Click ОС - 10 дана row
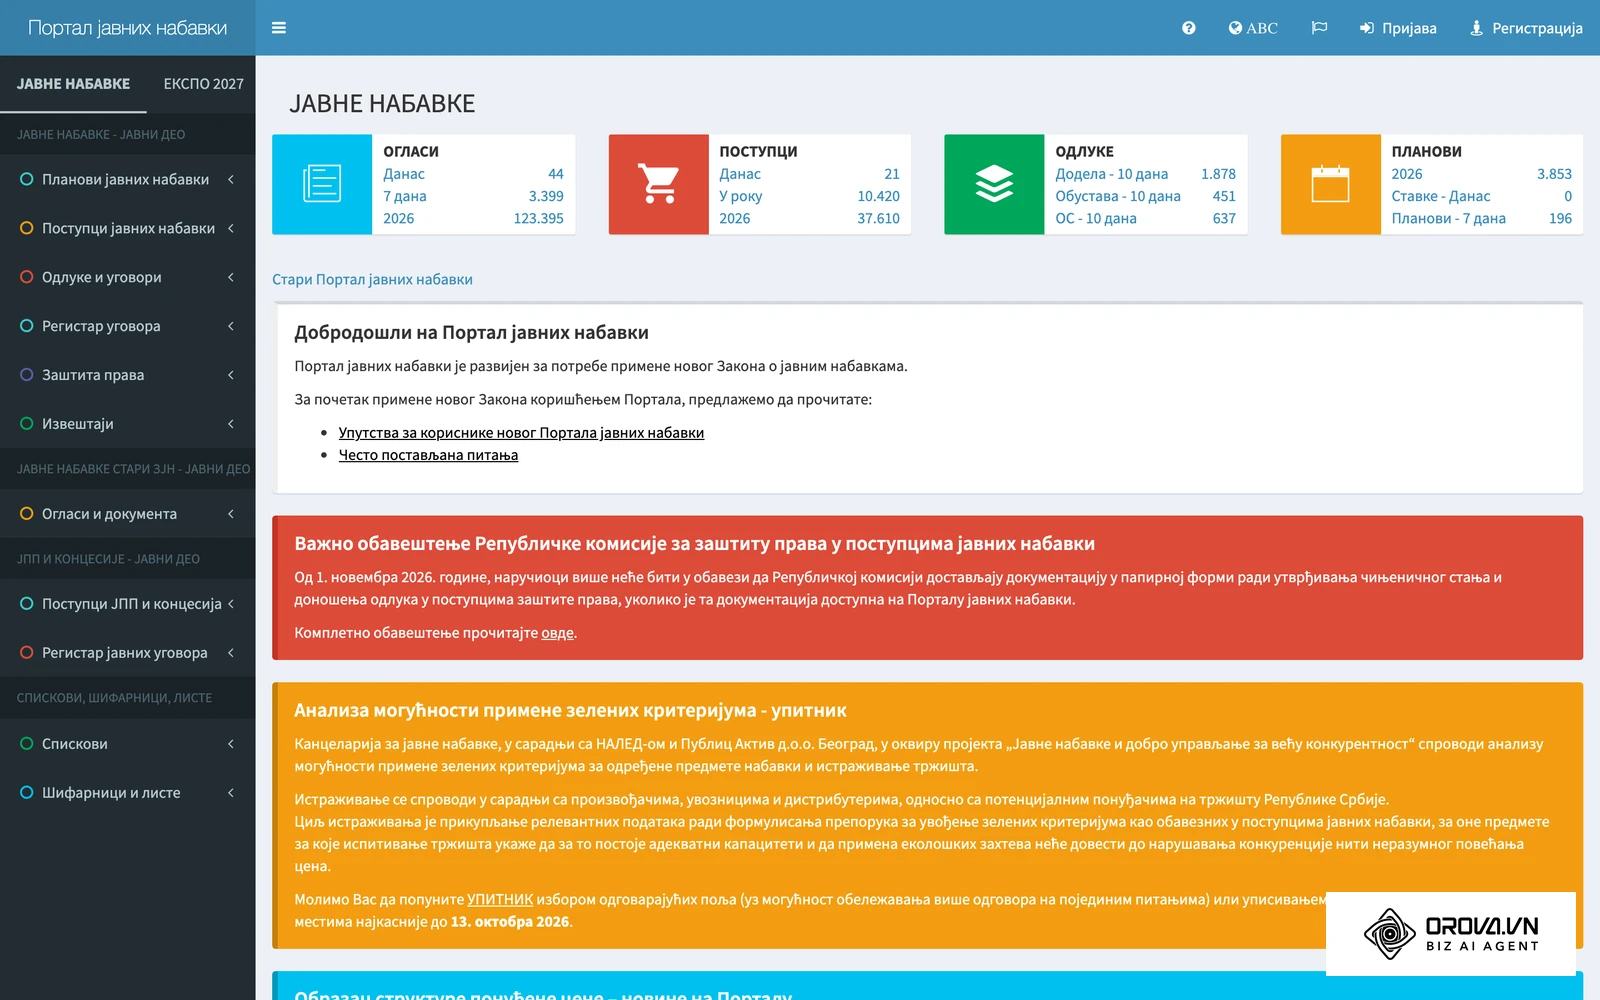The height and width of the screenshot is (1000, 1600). [1145, 218]
